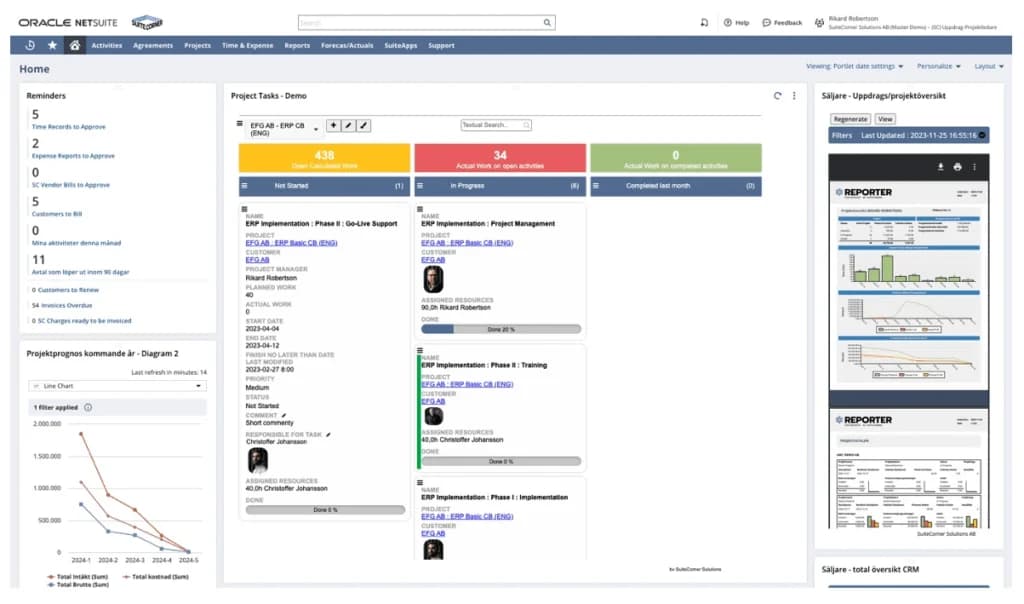This screenshot has height=604, width=1024.
Task: Click the Help question mark icon
Action: click(x=728, y=22)
